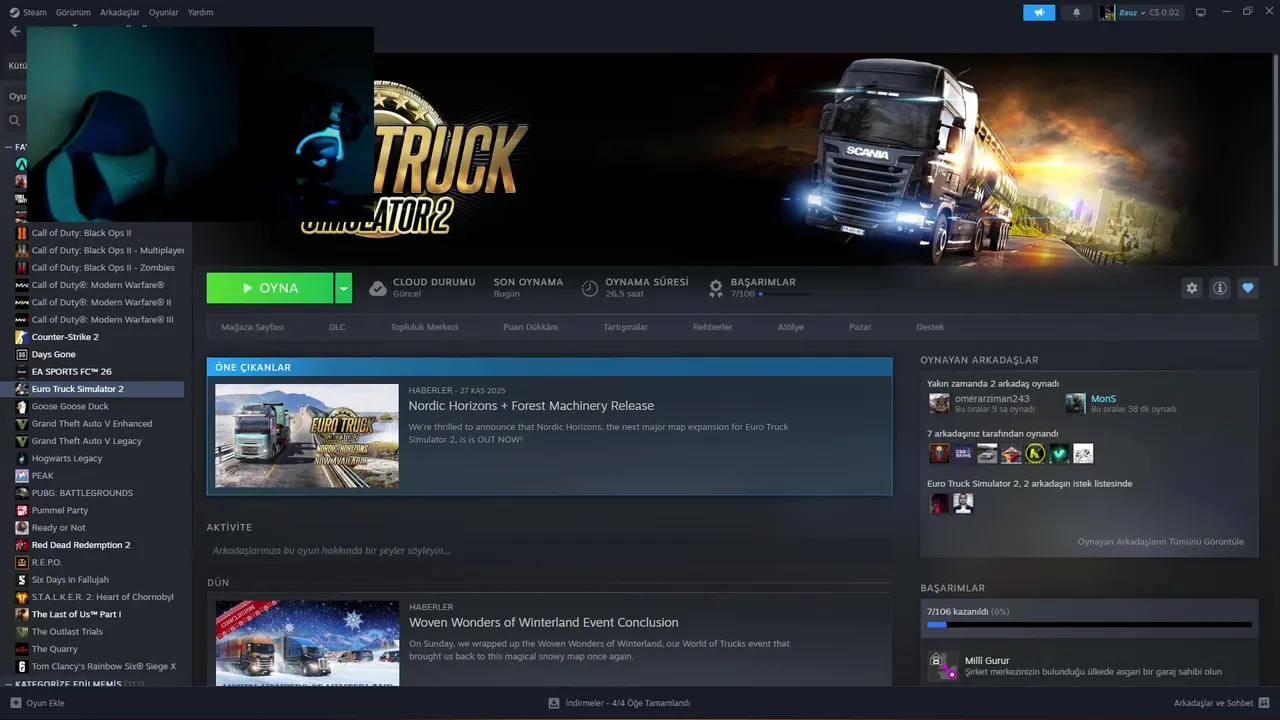1280x720 pixels.
Task: Open Arkadaşlar ve Sohbet
Action: [1220, 703]
